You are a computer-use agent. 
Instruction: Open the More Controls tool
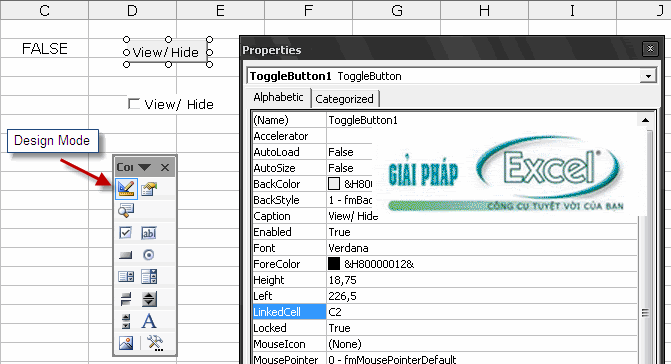click(155, 343)
